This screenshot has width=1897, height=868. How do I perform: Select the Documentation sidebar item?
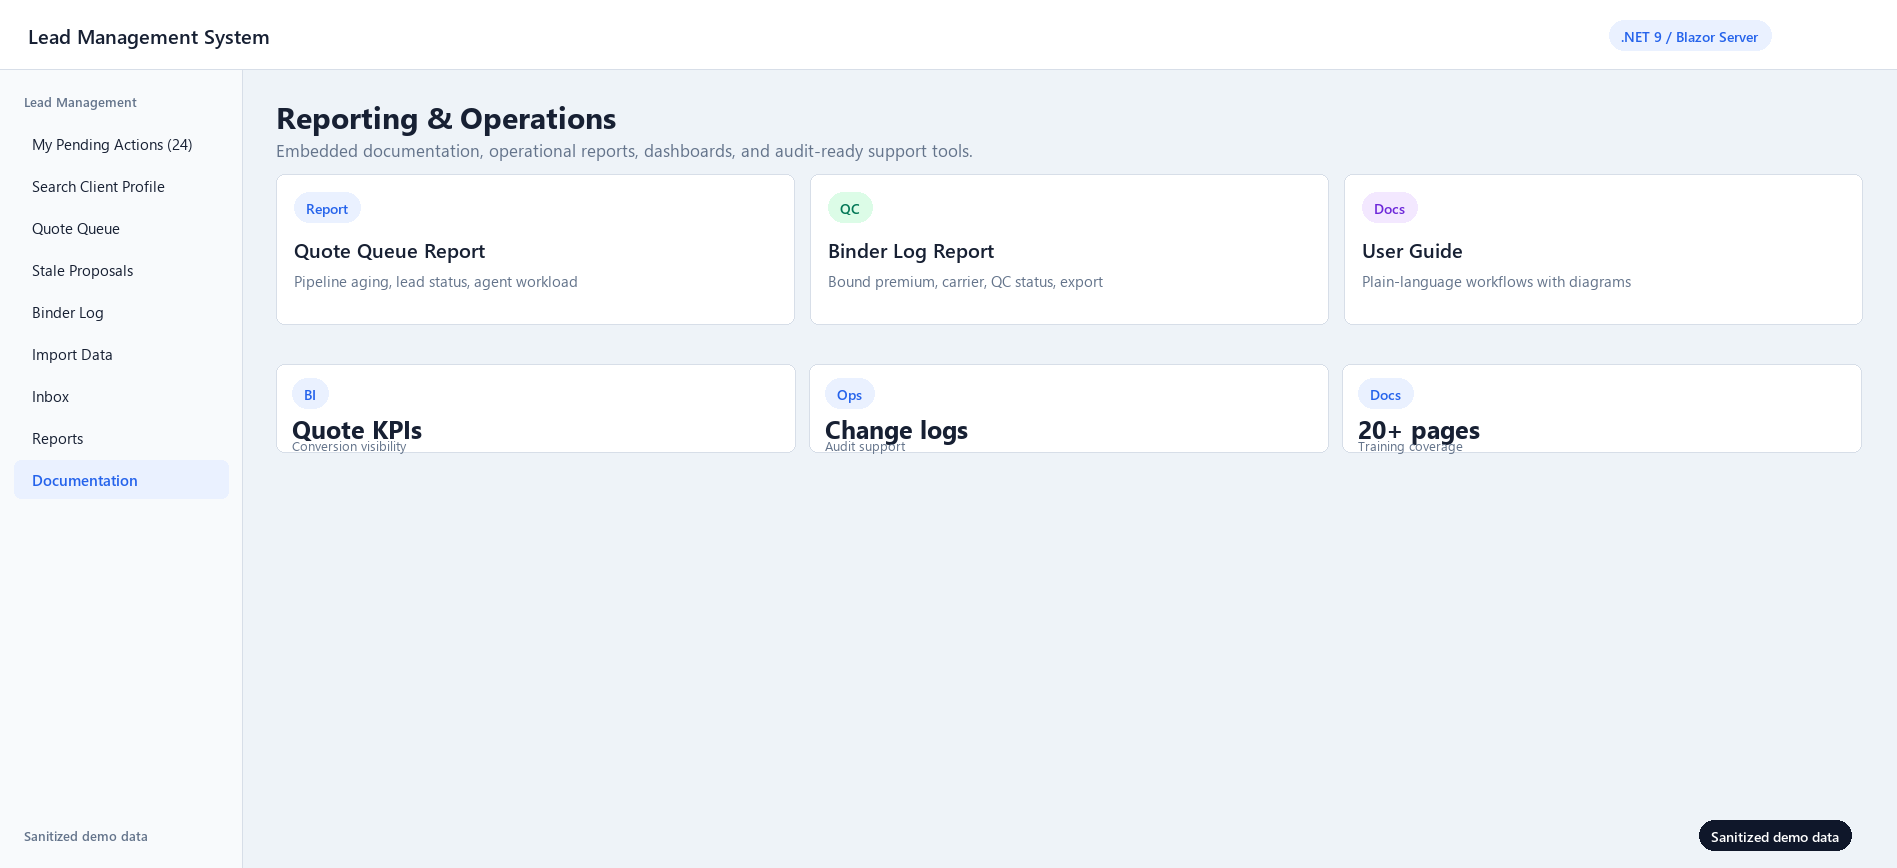pyautogui.click(x=121, y=480)
